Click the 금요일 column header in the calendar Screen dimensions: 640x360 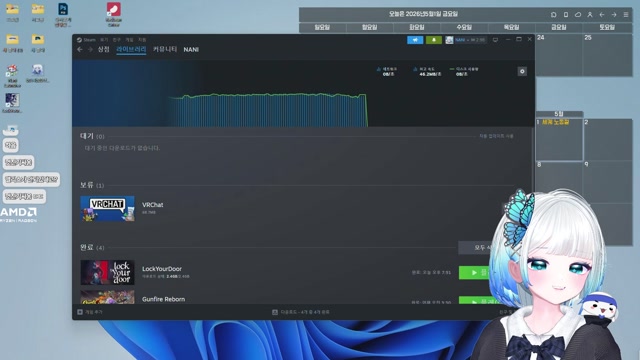coord(559,27)
